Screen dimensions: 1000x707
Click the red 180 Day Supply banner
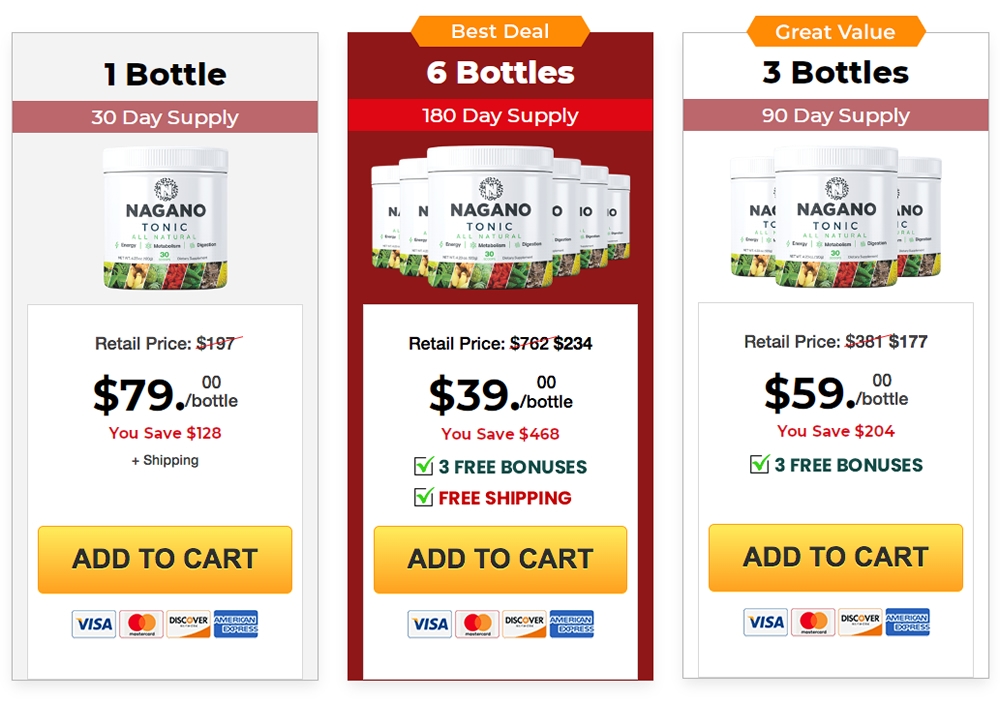[x=500, y=116]
